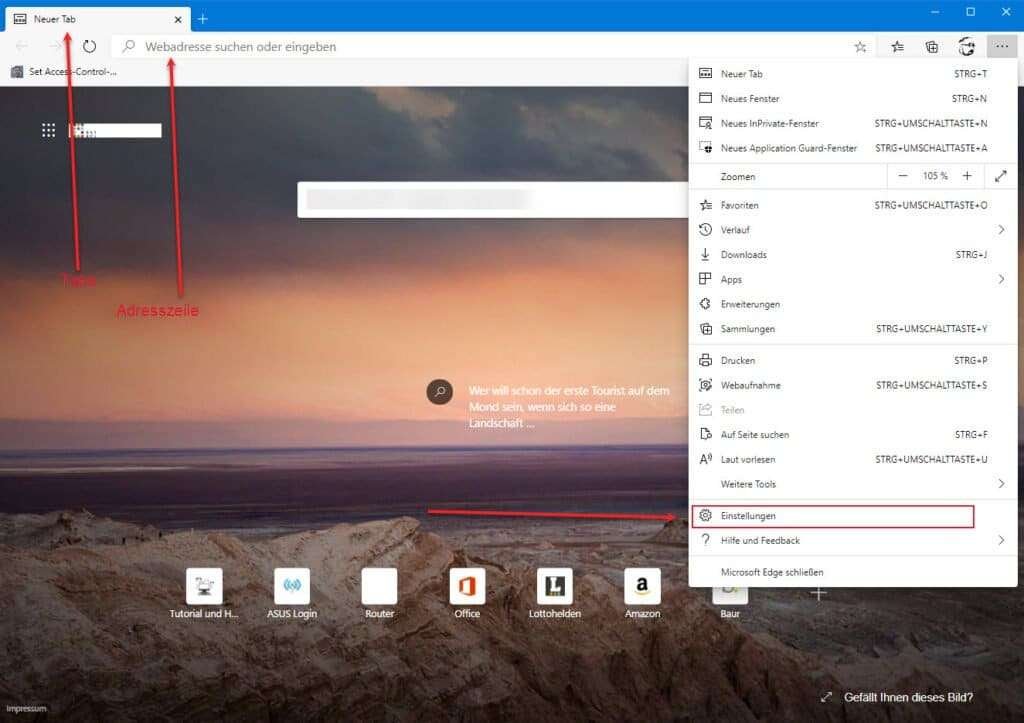
Task: Increase zoom with the plus button
Action: [968, 176]
